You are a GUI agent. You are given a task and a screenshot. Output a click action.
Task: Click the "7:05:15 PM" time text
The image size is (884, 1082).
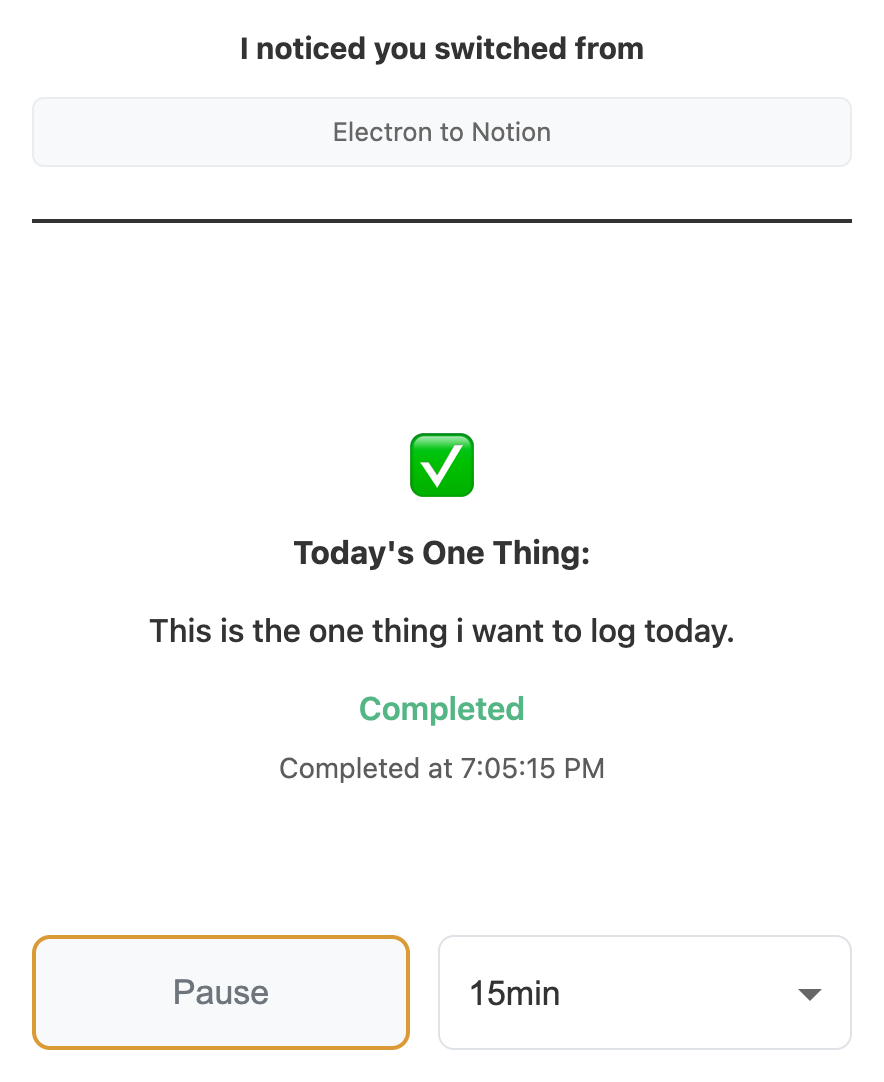point(532,769)
